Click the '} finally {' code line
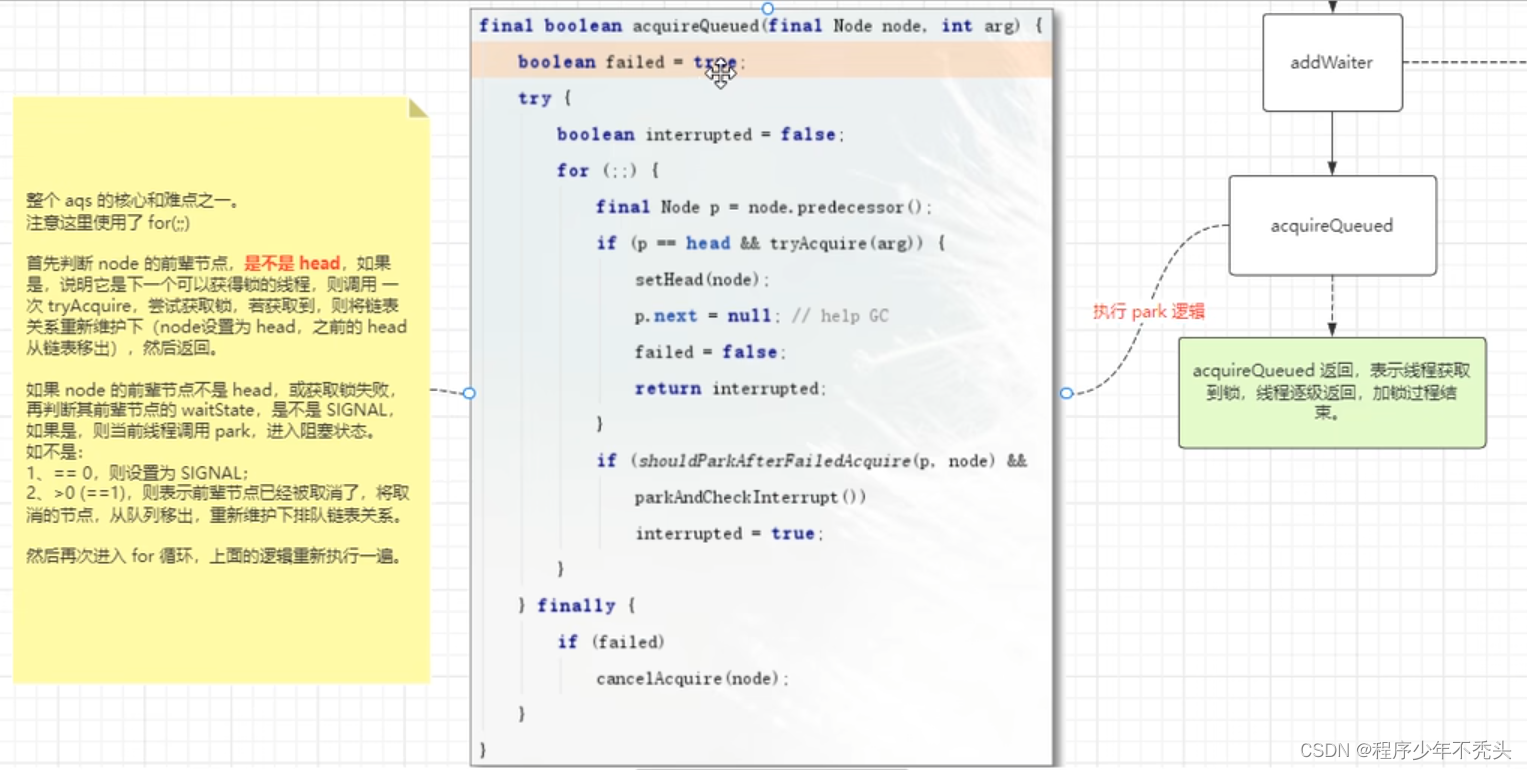The height and width of the screenshot is (770, 1527). pyautogui.click(x=576, y=605)
